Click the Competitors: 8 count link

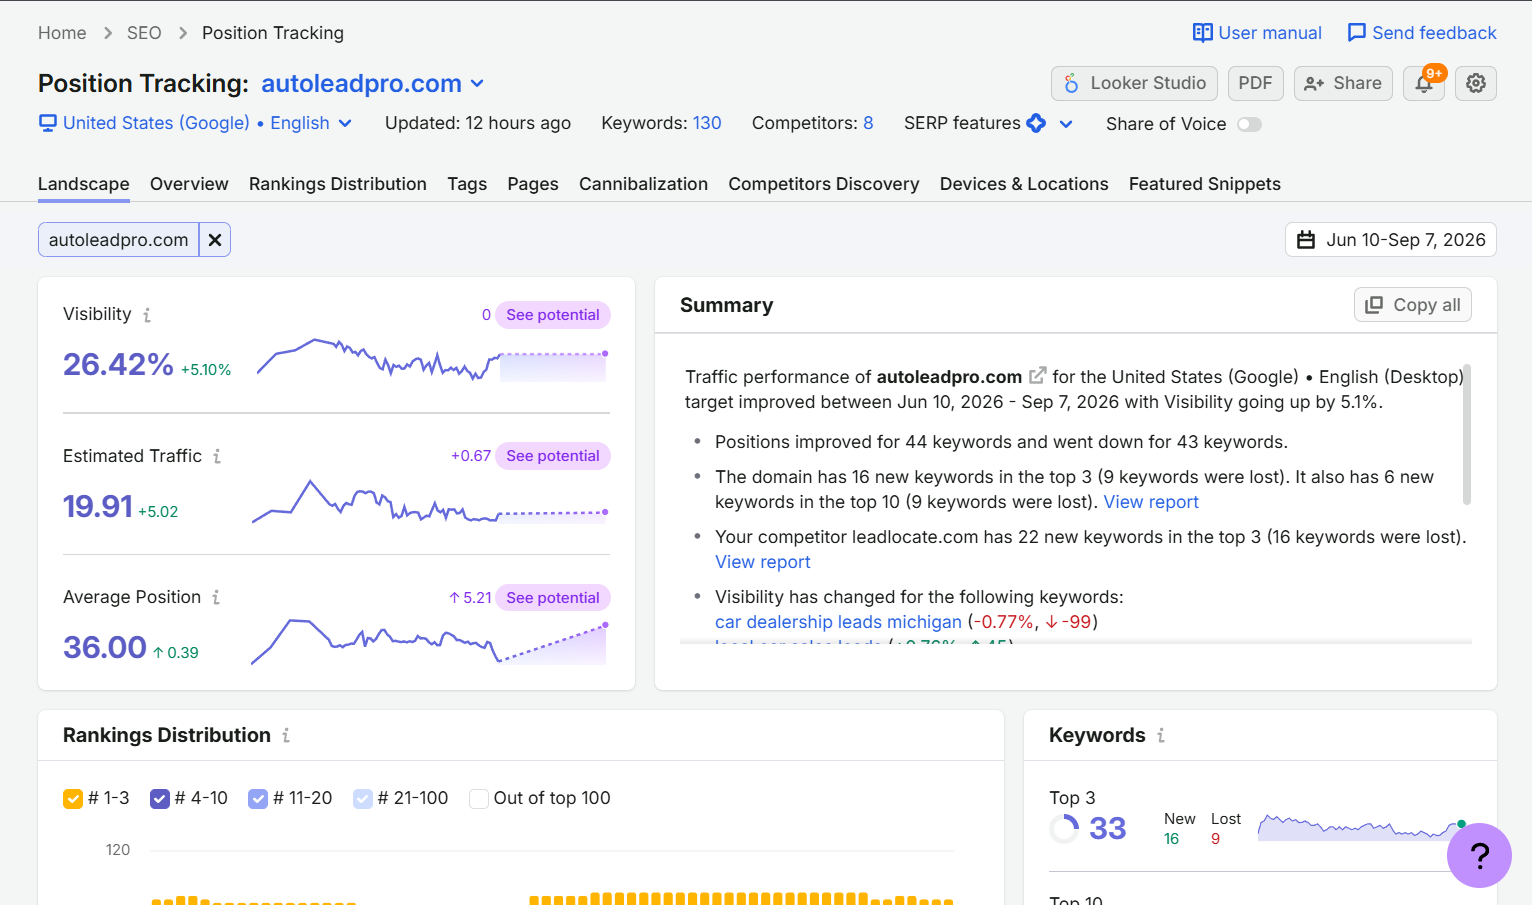868,123
